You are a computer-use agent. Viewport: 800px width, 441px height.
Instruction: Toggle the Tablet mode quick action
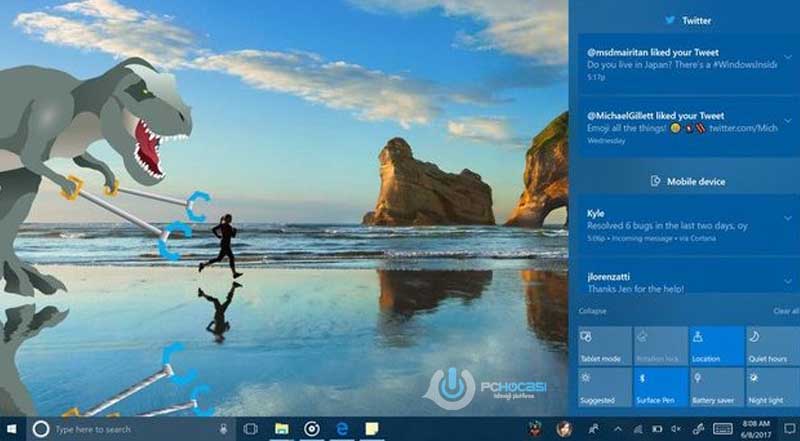coord(604,346)
